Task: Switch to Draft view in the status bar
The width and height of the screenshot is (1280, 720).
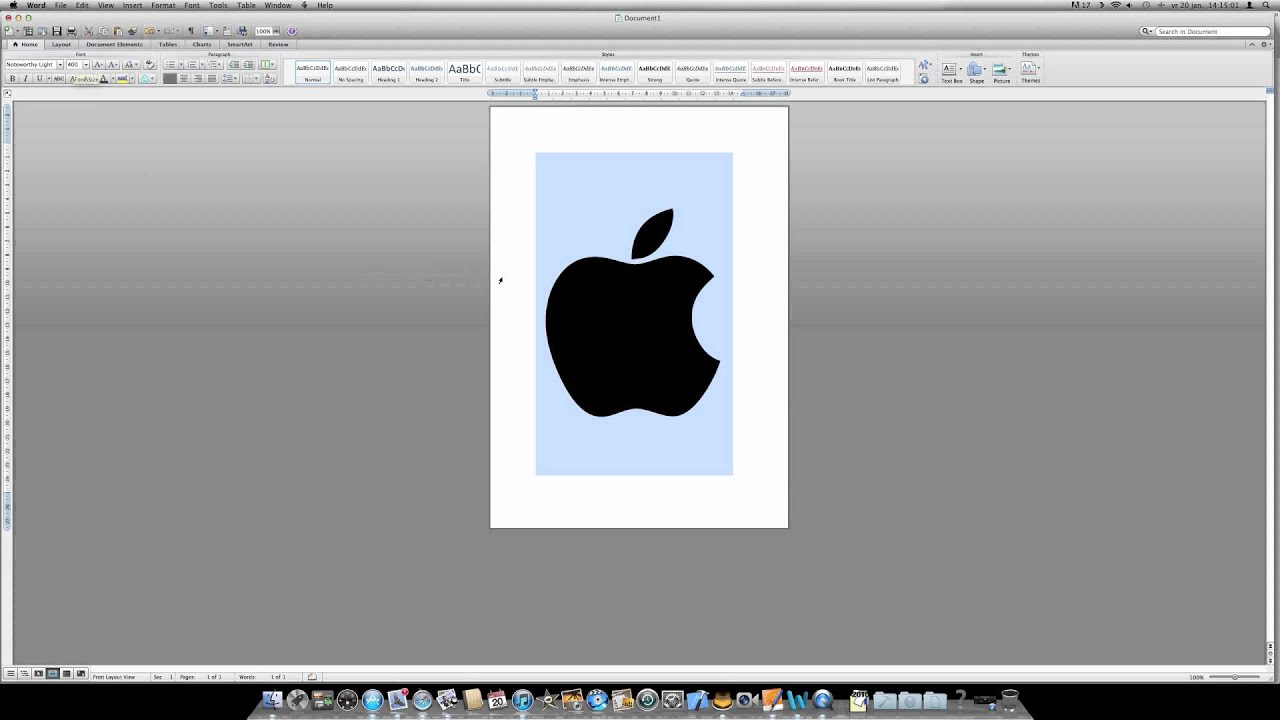Action: pyautogui.click(x=10, y=673)
